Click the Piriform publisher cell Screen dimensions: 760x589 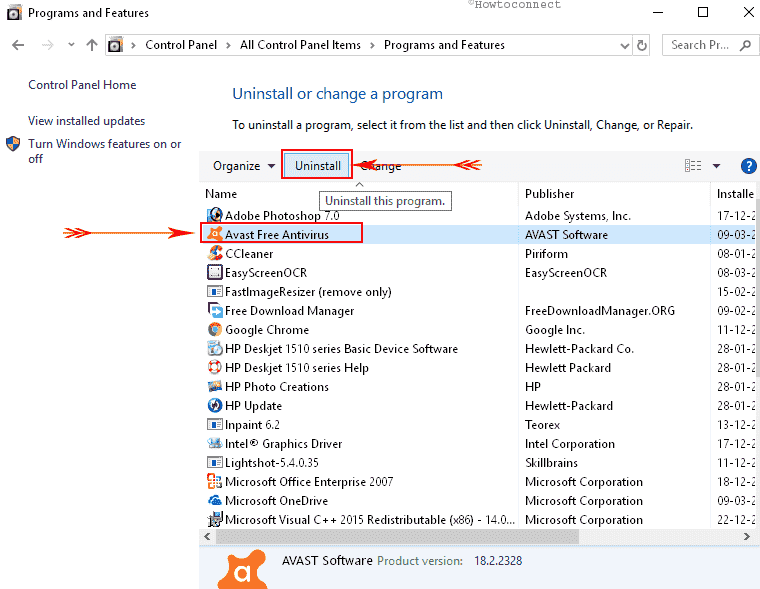pos(546,254)
